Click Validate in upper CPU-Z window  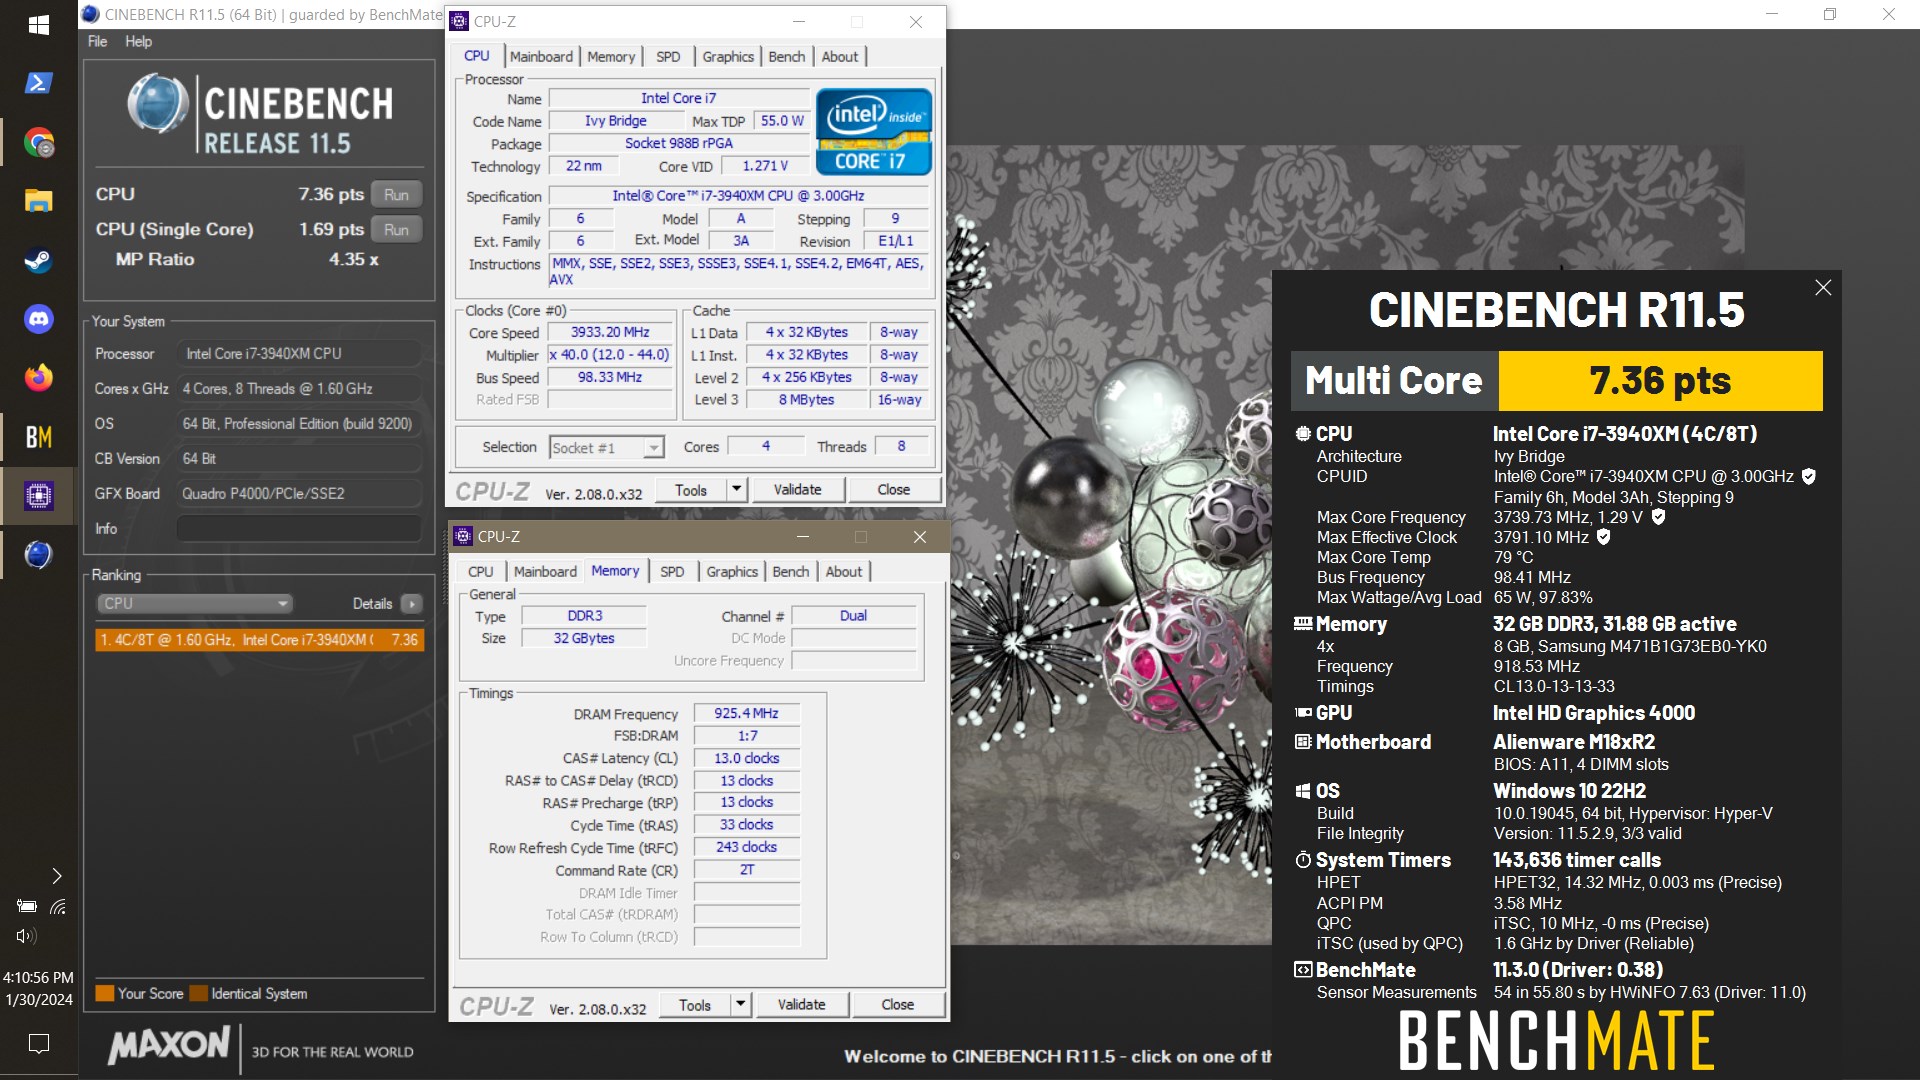(x=797, y=490)
